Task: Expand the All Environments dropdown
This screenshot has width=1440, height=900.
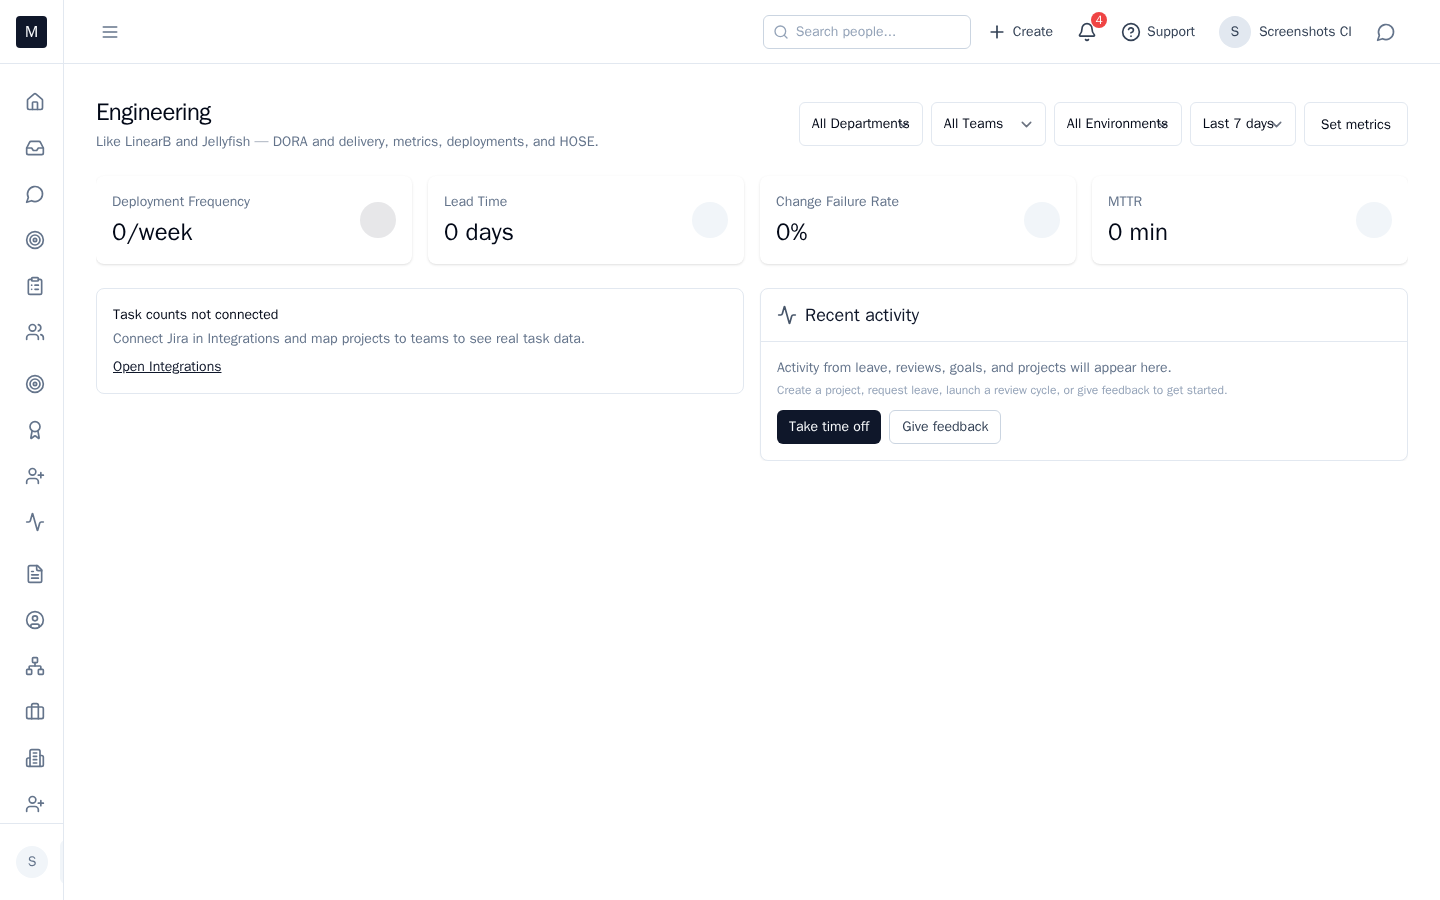Action: tap(1117, 124)
